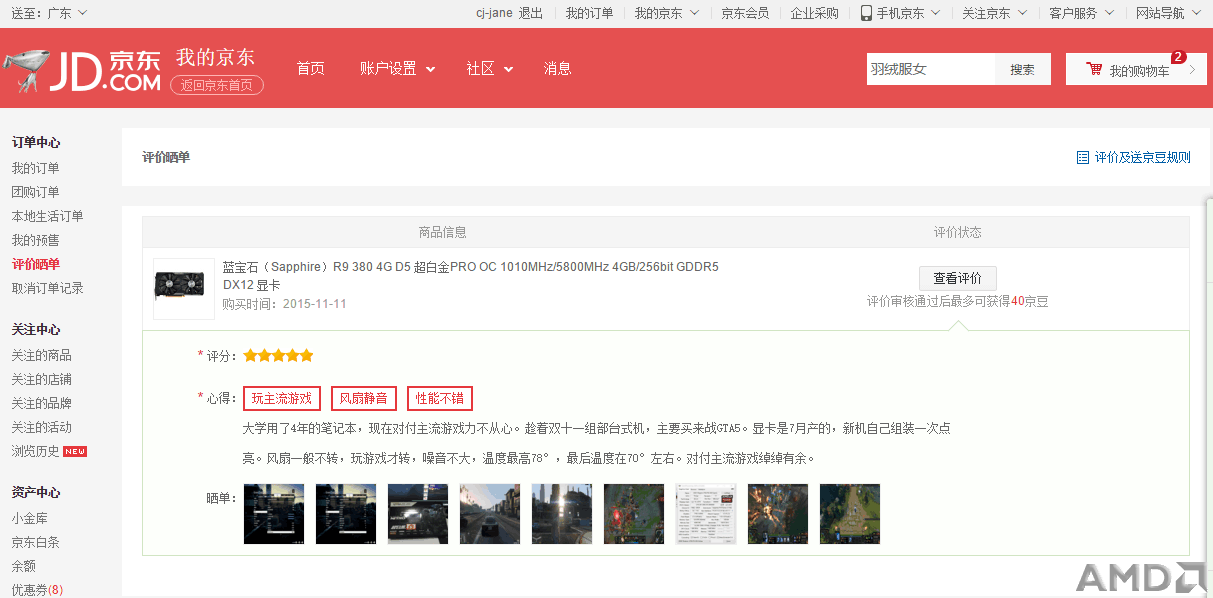Click the 性能不错 tag
1213x598 pixels.
click(440, 398)
